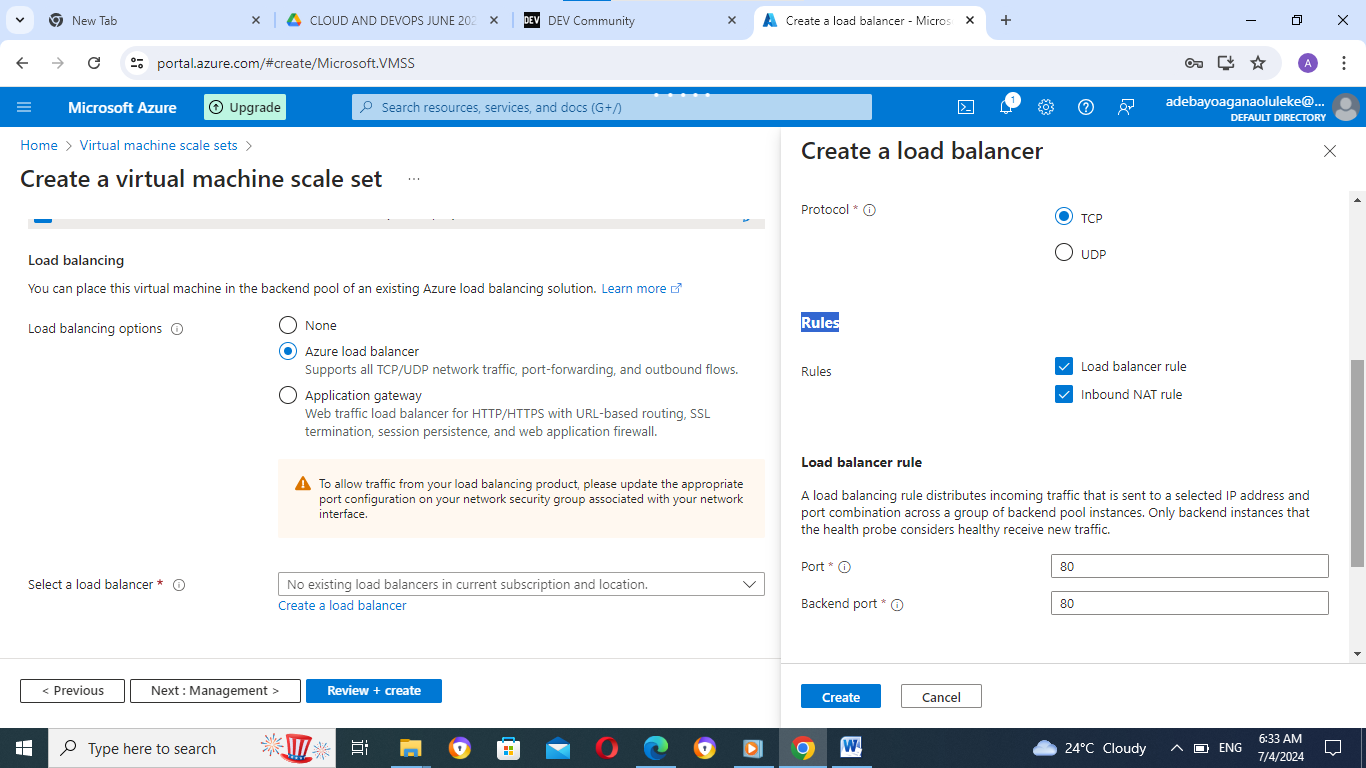Cancel the load balancer creation

[941, 697]
